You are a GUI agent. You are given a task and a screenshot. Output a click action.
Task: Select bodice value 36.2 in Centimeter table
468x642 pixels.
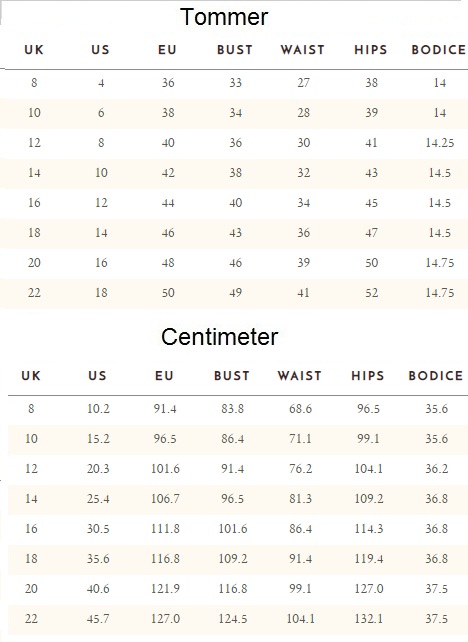[x=436, y=469]
